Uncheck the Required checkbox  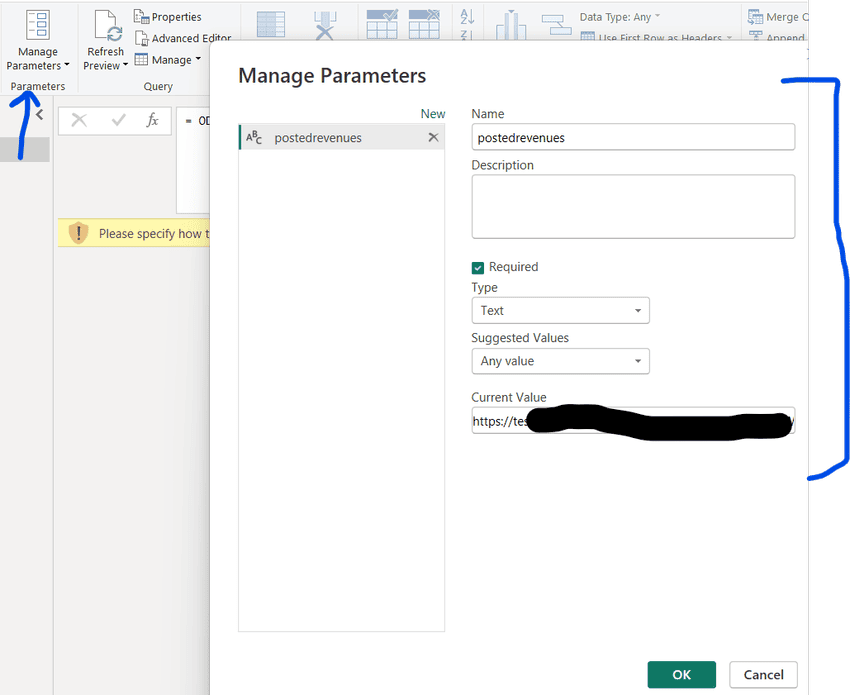pos(478,267)
